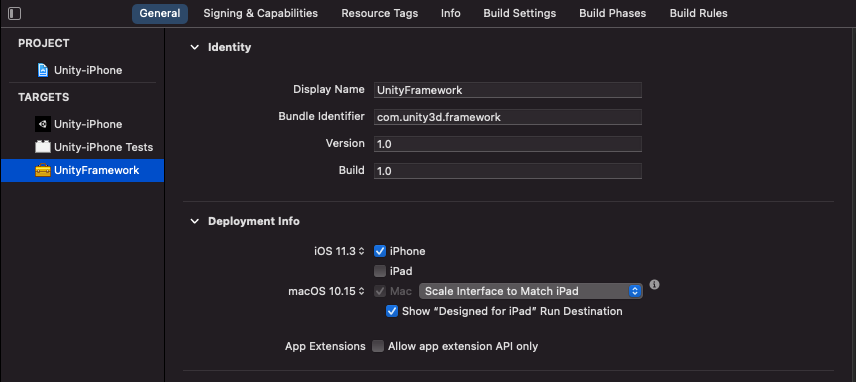The image size is (856, 382).
Task: Click the UnityFramework toolbox icon
Action: [x=43, y=170]
